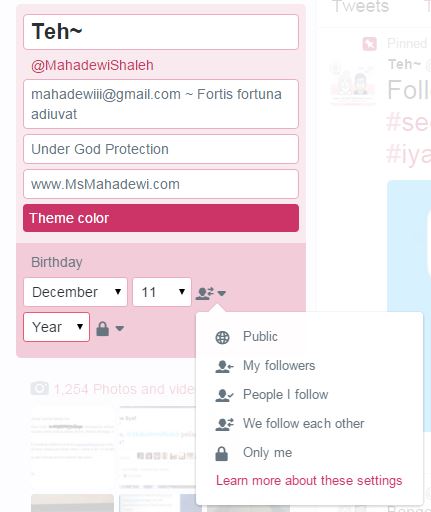Click the lock icon beside Only me
Screen dimensions: 431x512
[x=222, y=453]
